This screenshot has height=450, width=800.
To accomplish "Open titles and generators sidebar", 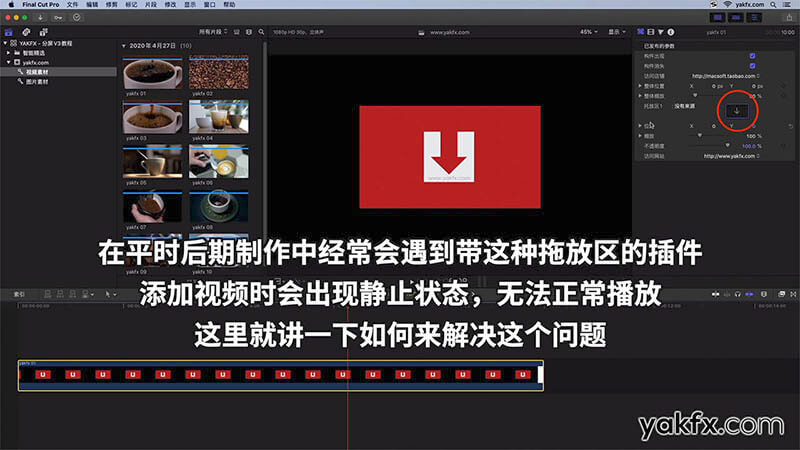I will 43,32.
